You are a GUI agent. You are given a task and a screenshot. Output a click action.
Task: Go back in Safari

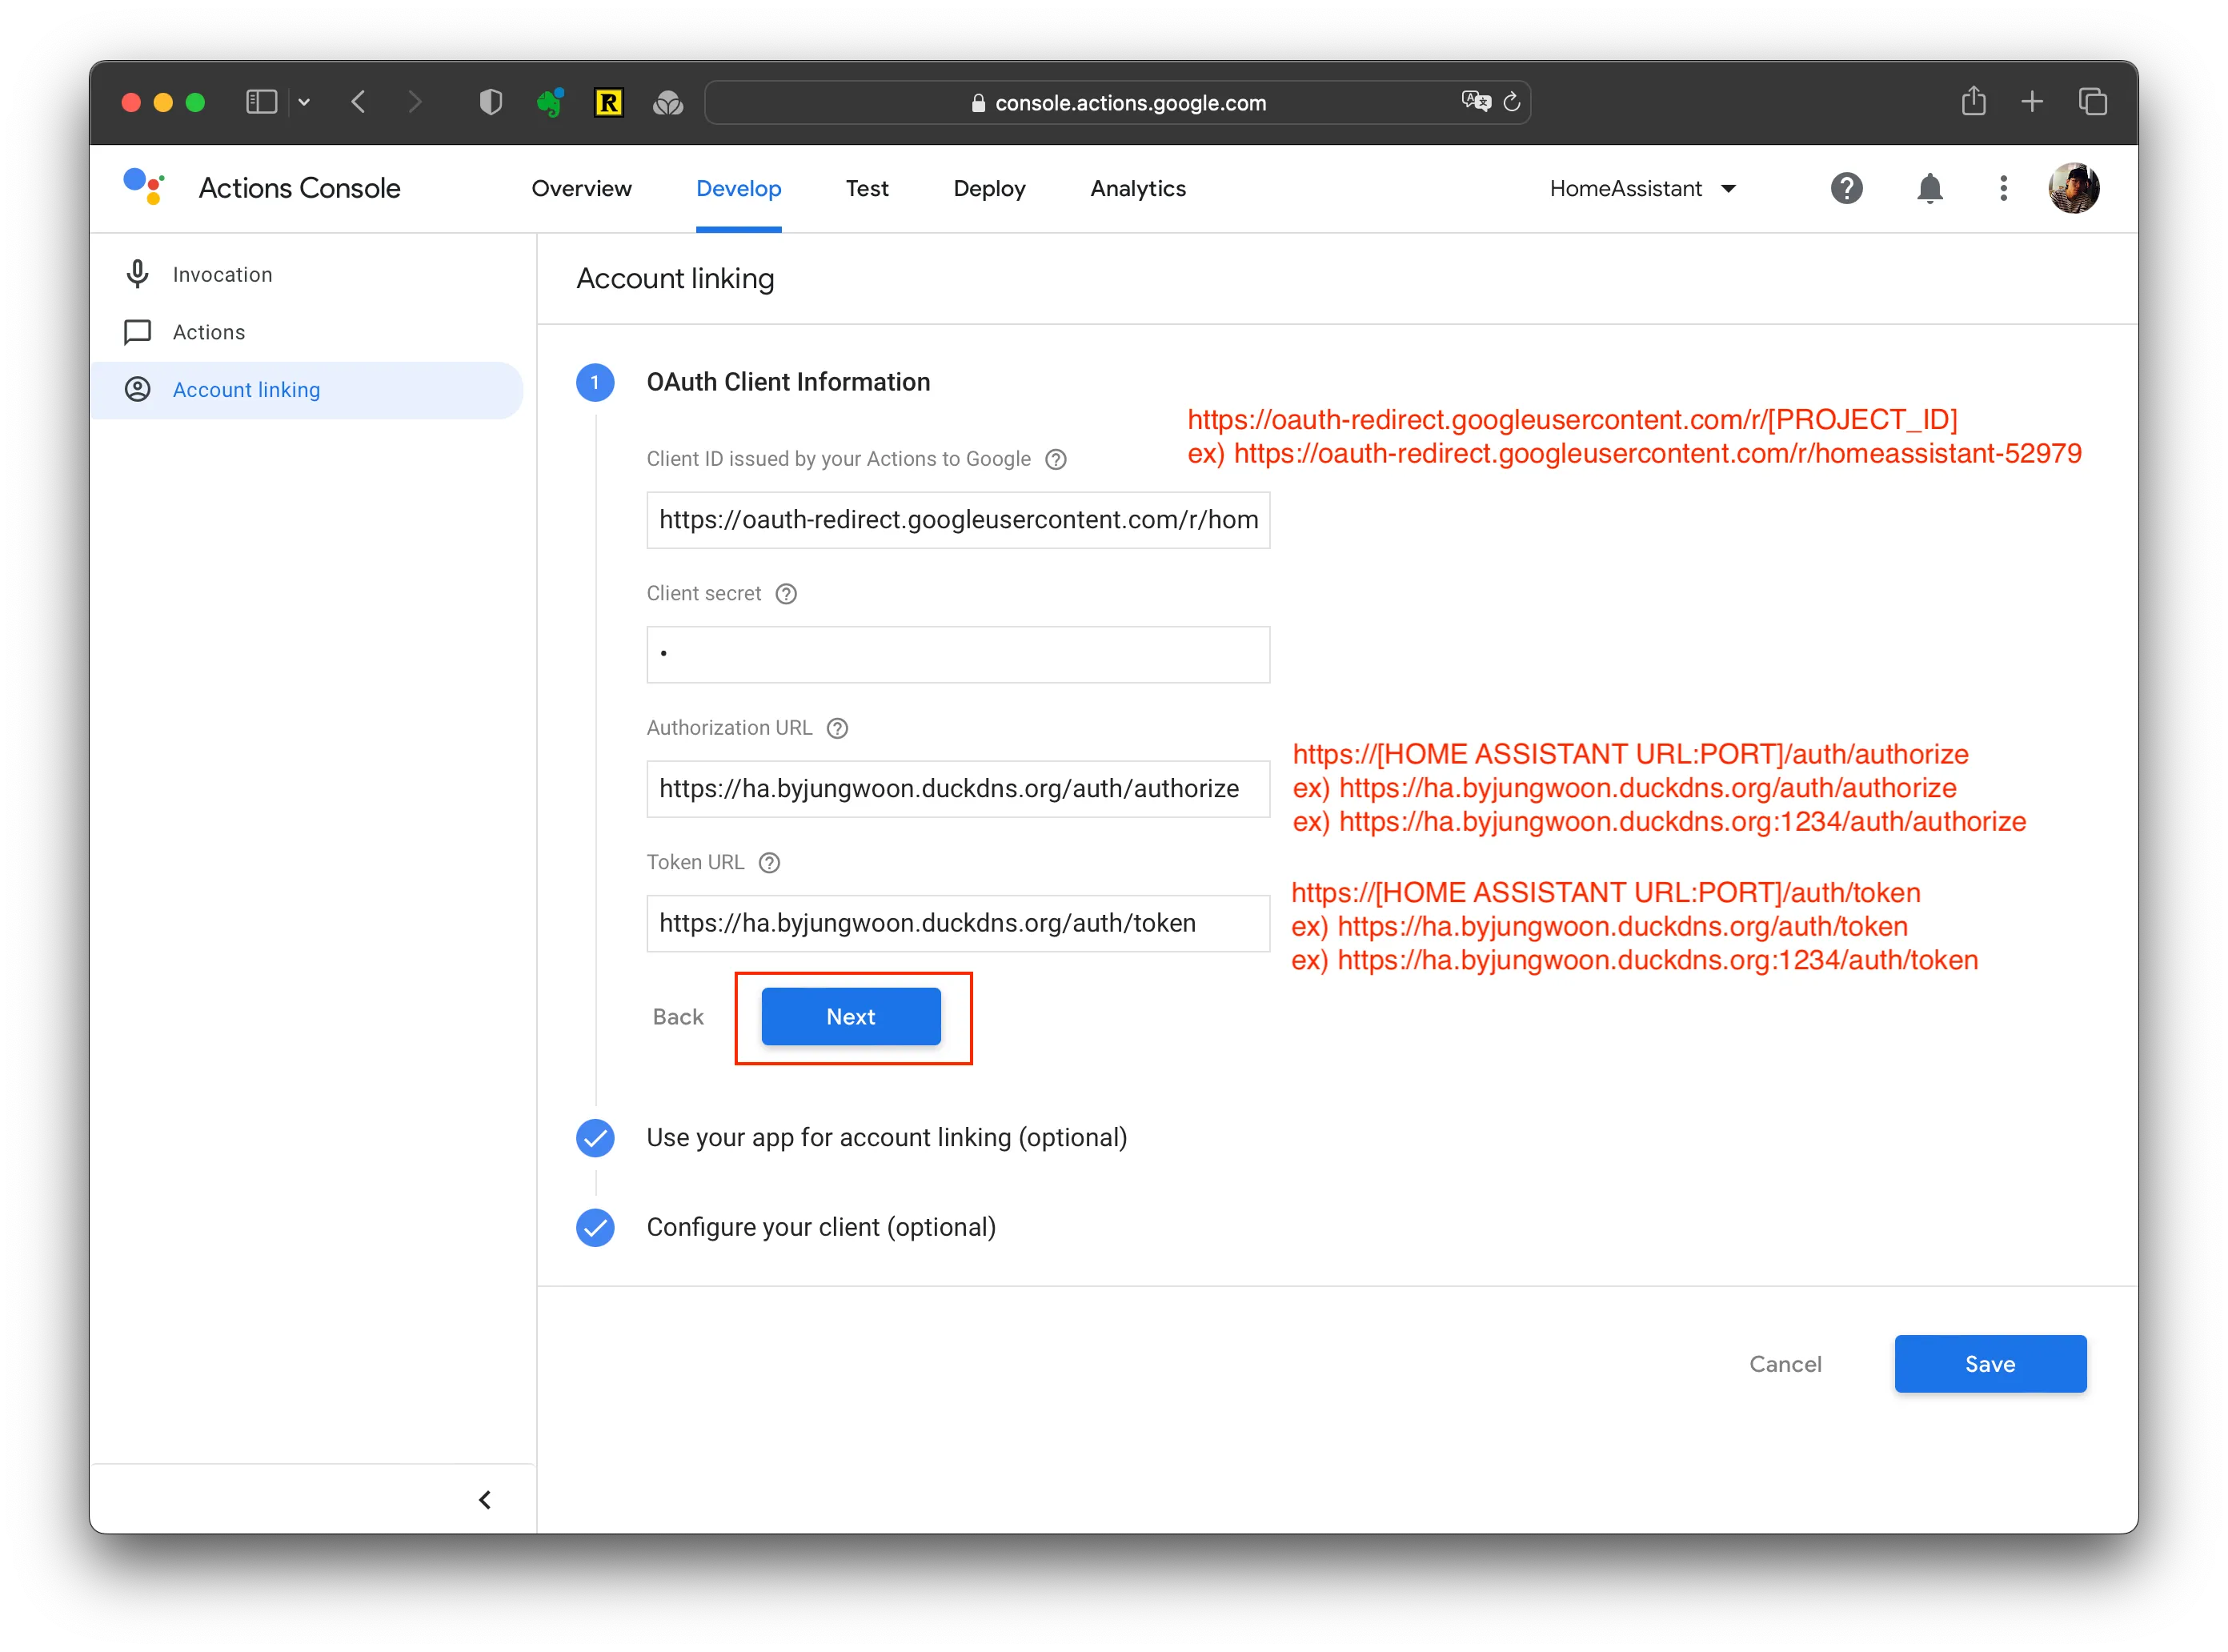tap(358, 102)
